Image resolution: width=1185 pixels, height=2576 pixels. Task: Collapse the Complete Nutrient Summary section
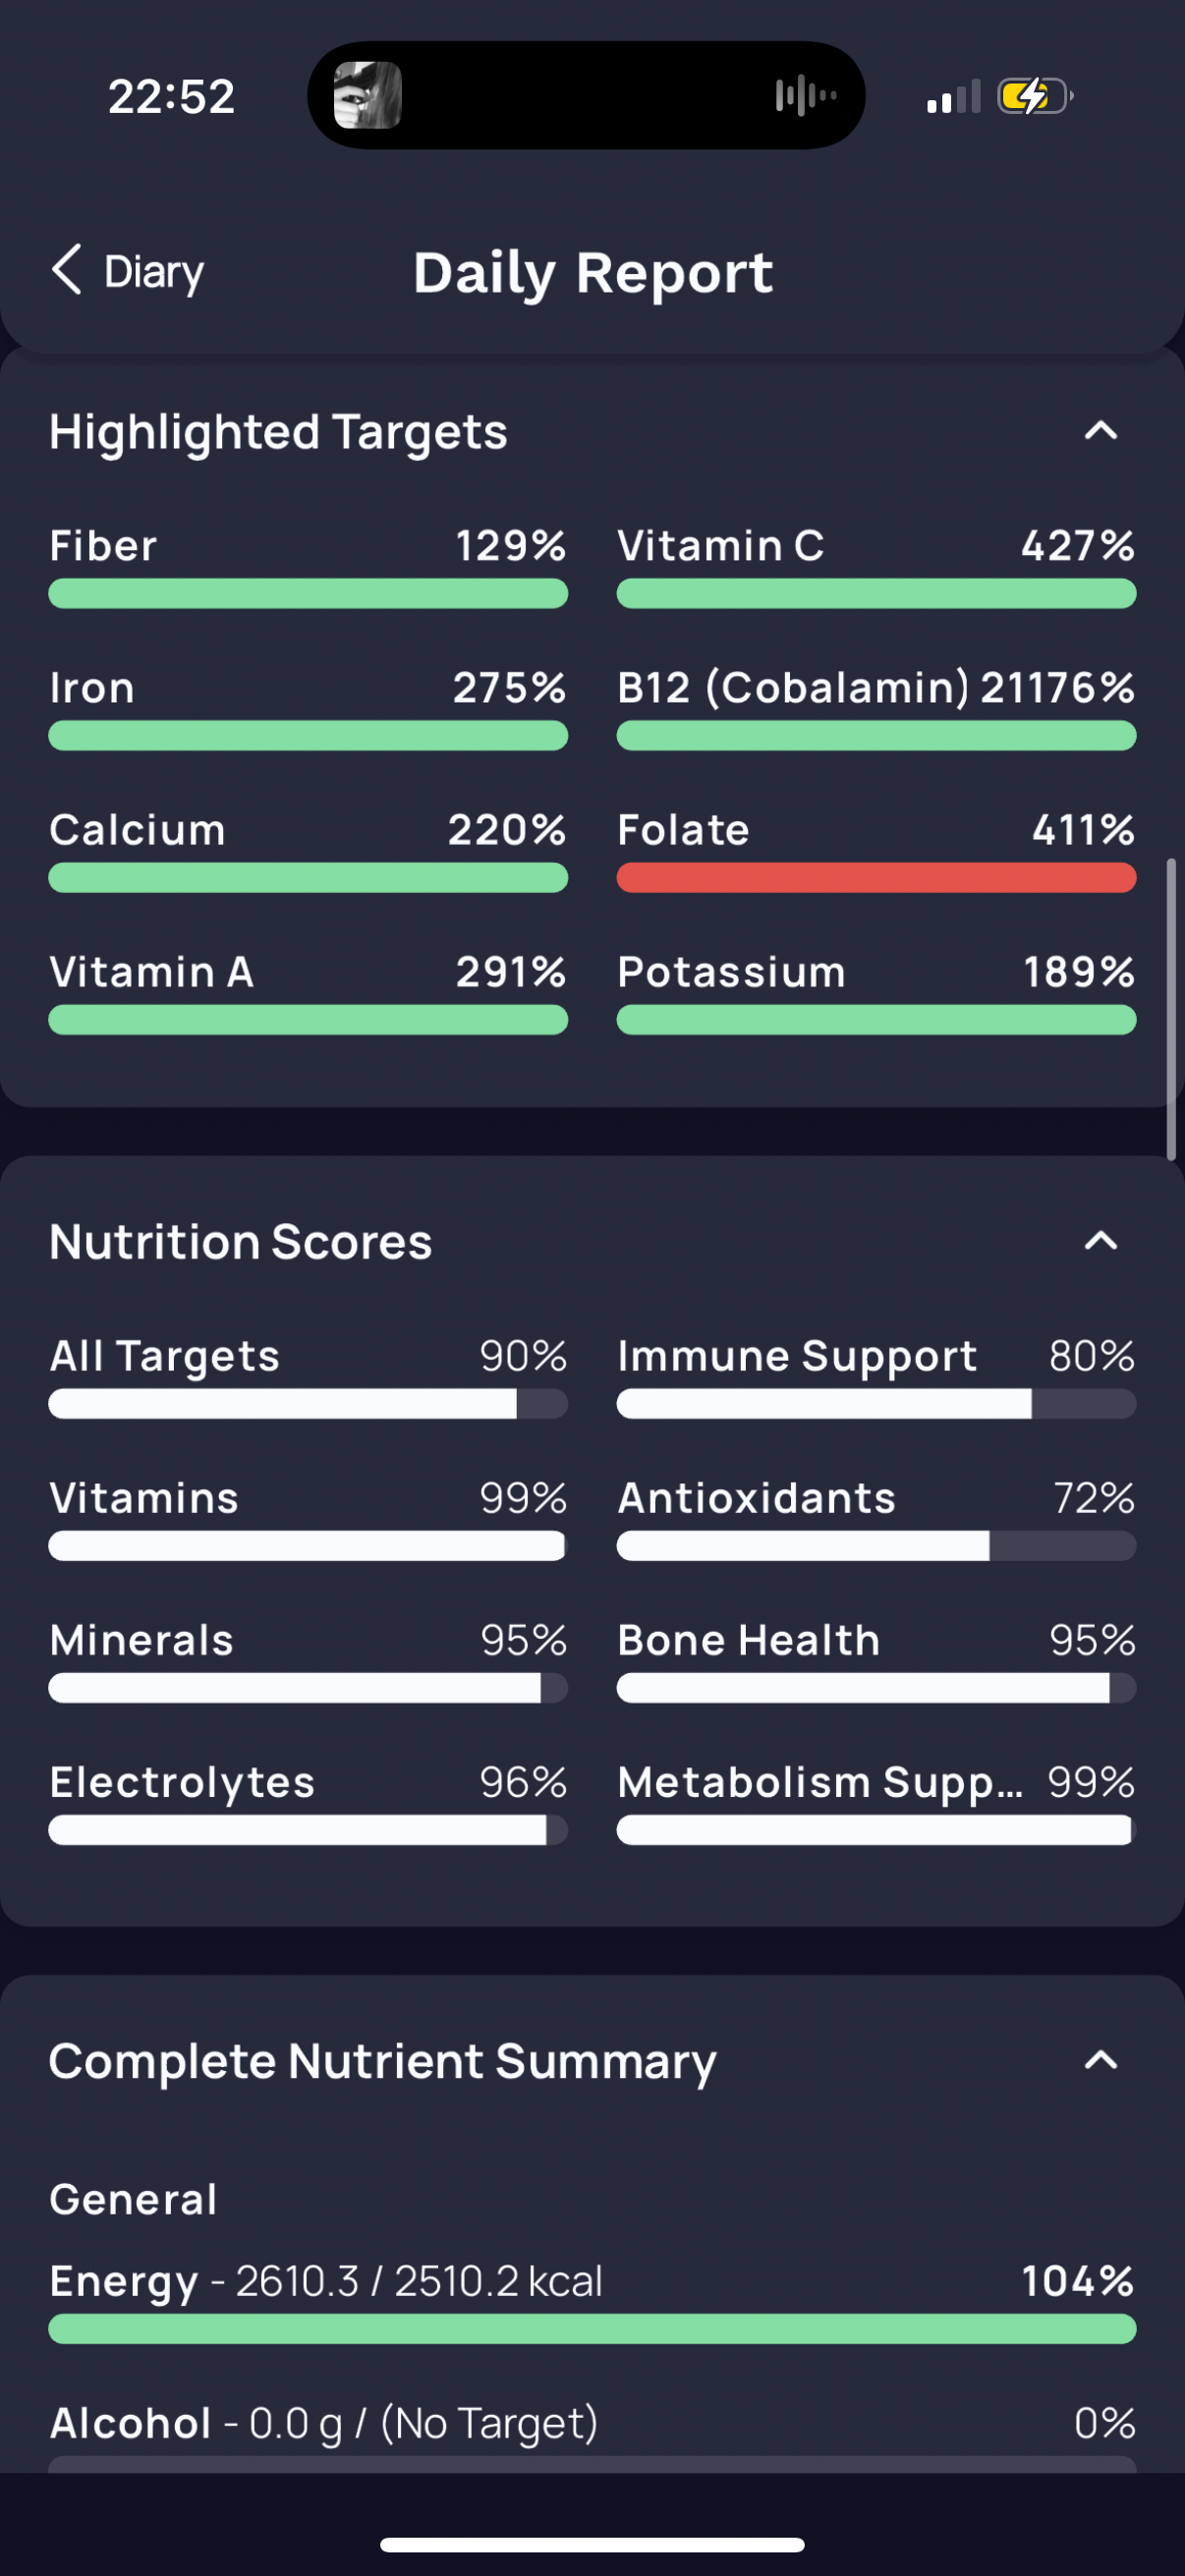tap(1100, 2060)
